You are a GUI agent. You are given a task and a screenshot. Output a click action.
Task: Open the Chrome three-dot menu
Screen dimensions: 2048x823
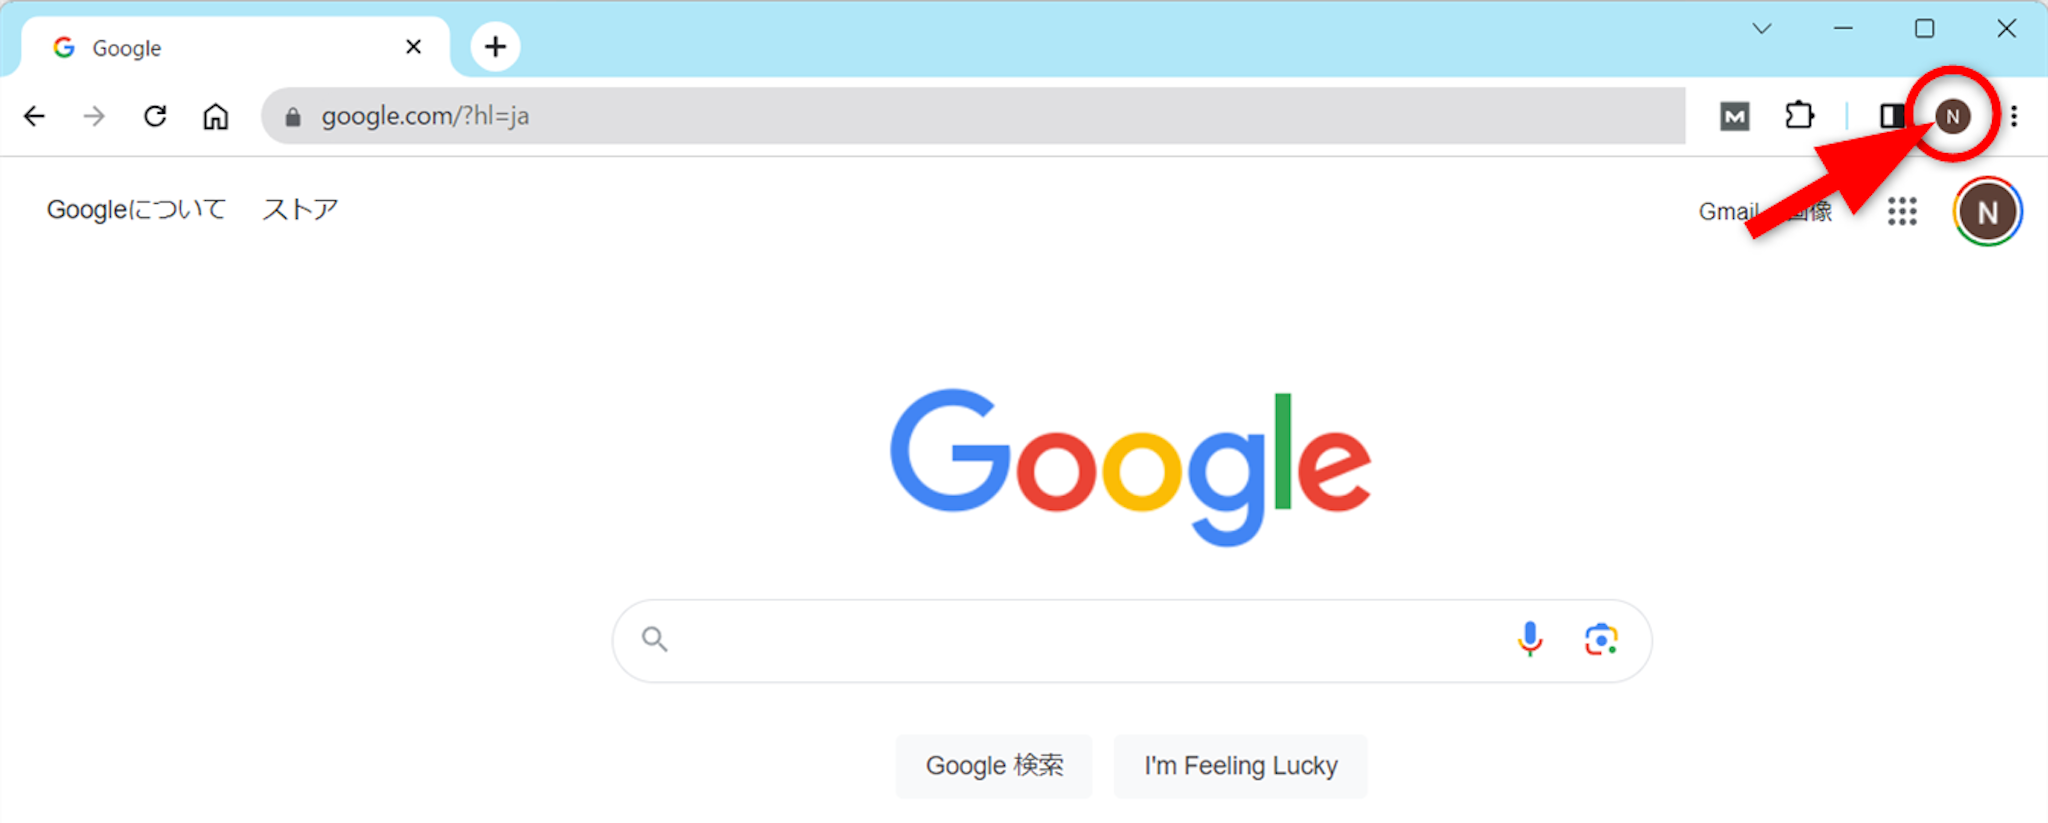coord(2014,116)
